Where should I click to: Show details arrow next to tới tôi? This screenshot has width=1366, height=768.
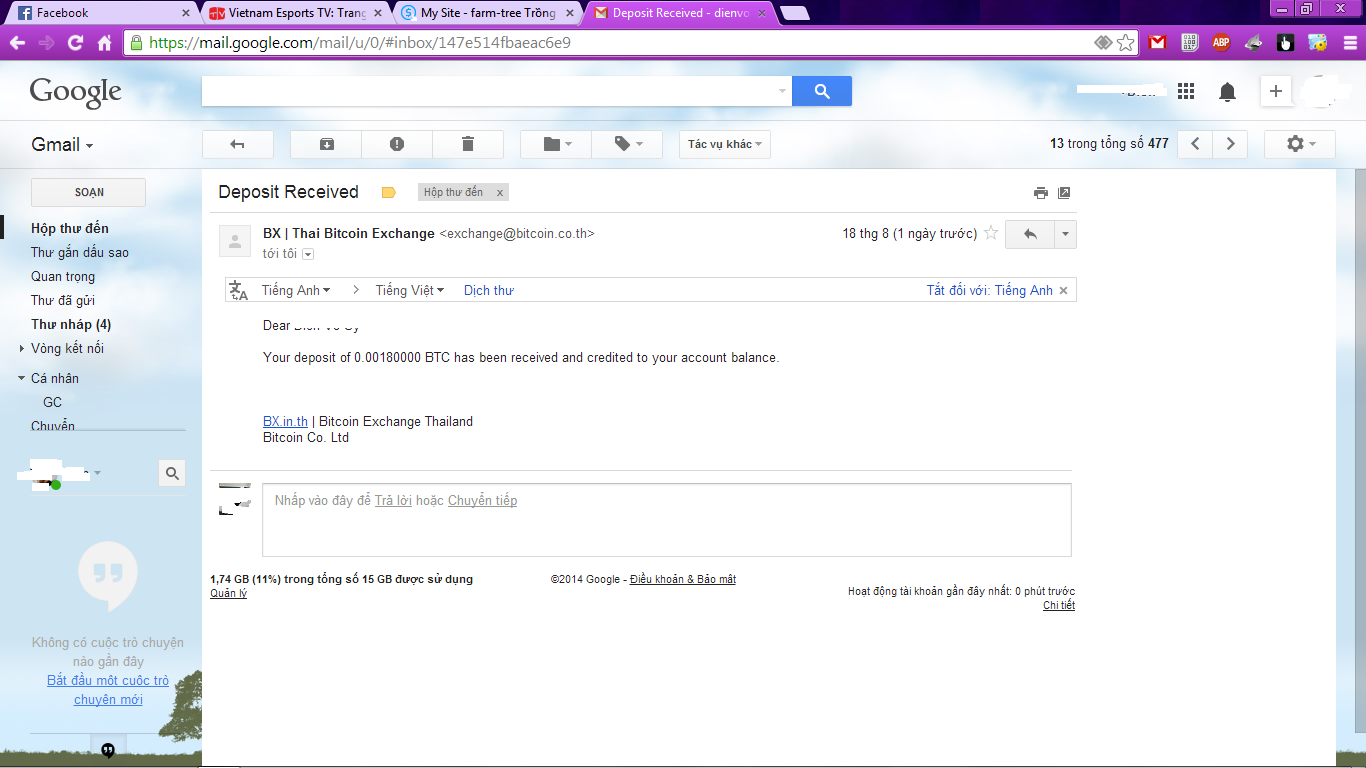308,254
